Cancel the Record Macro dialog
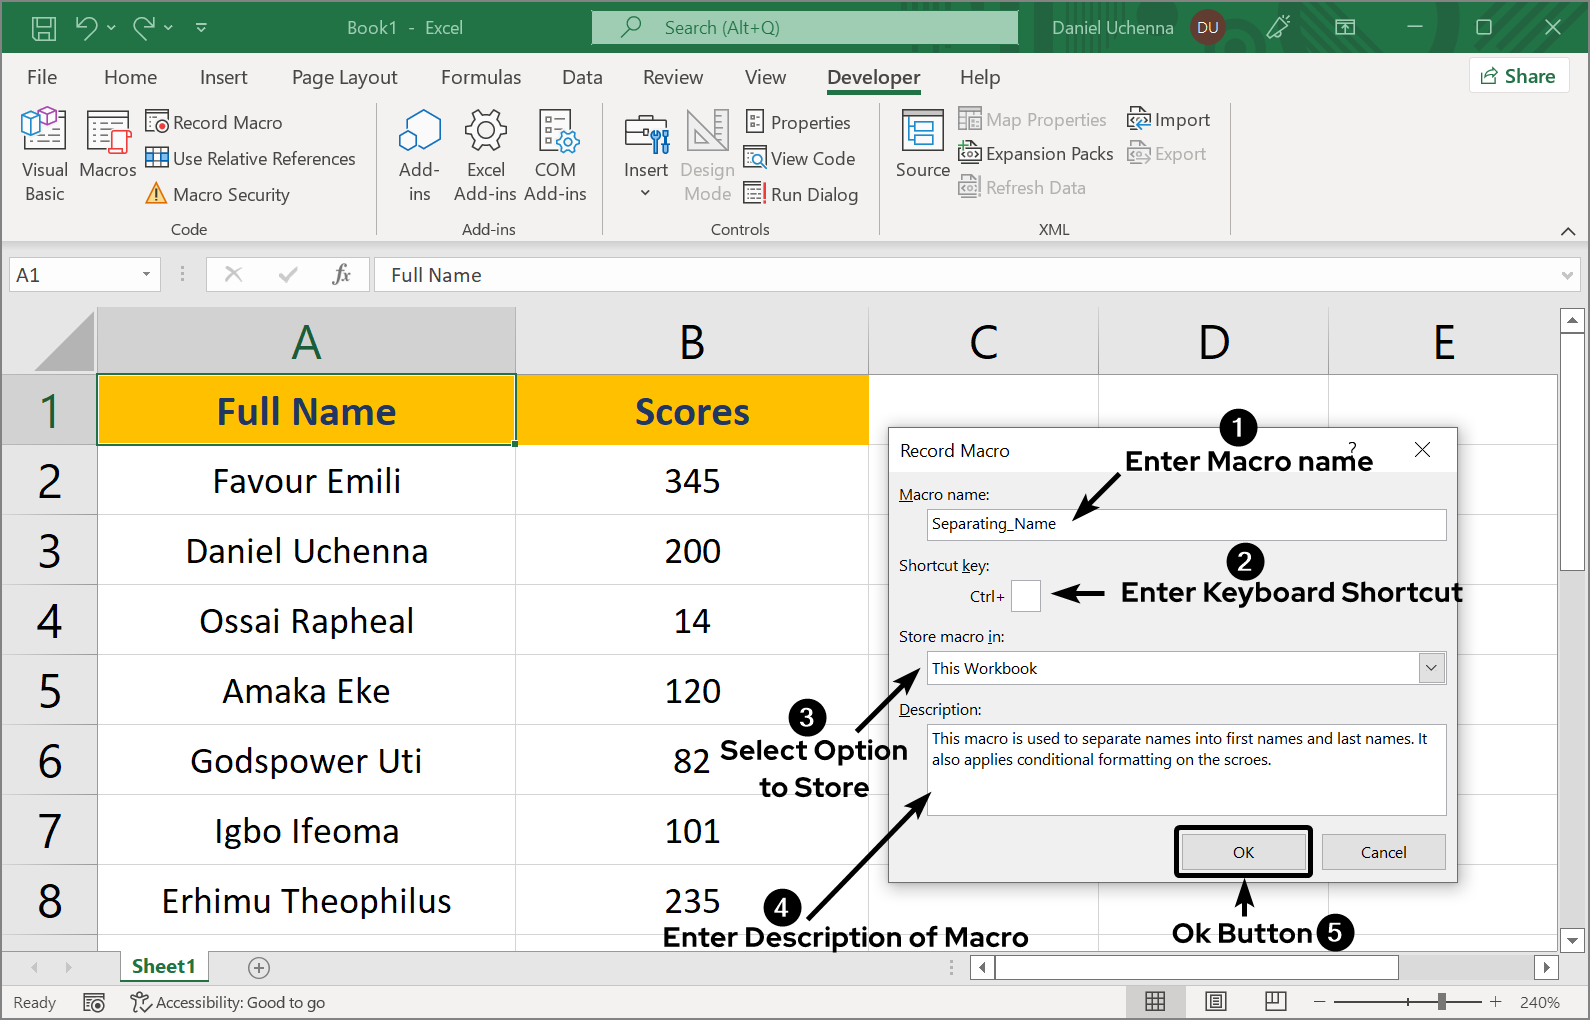This screenshot has height=1020, width=1590. (x=1383, y=852)
